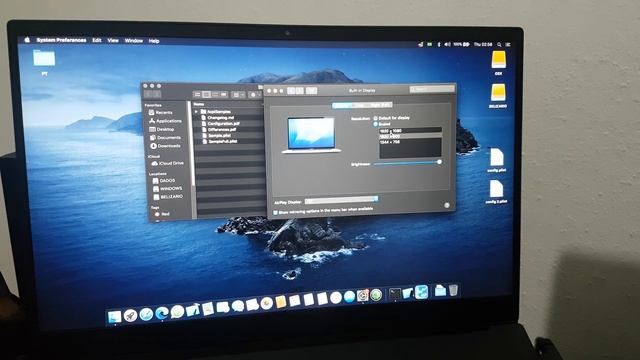This screenshot has height=360, width=640.
Task: Open Documents in the Finder sidebar
Action: (165, 138)
